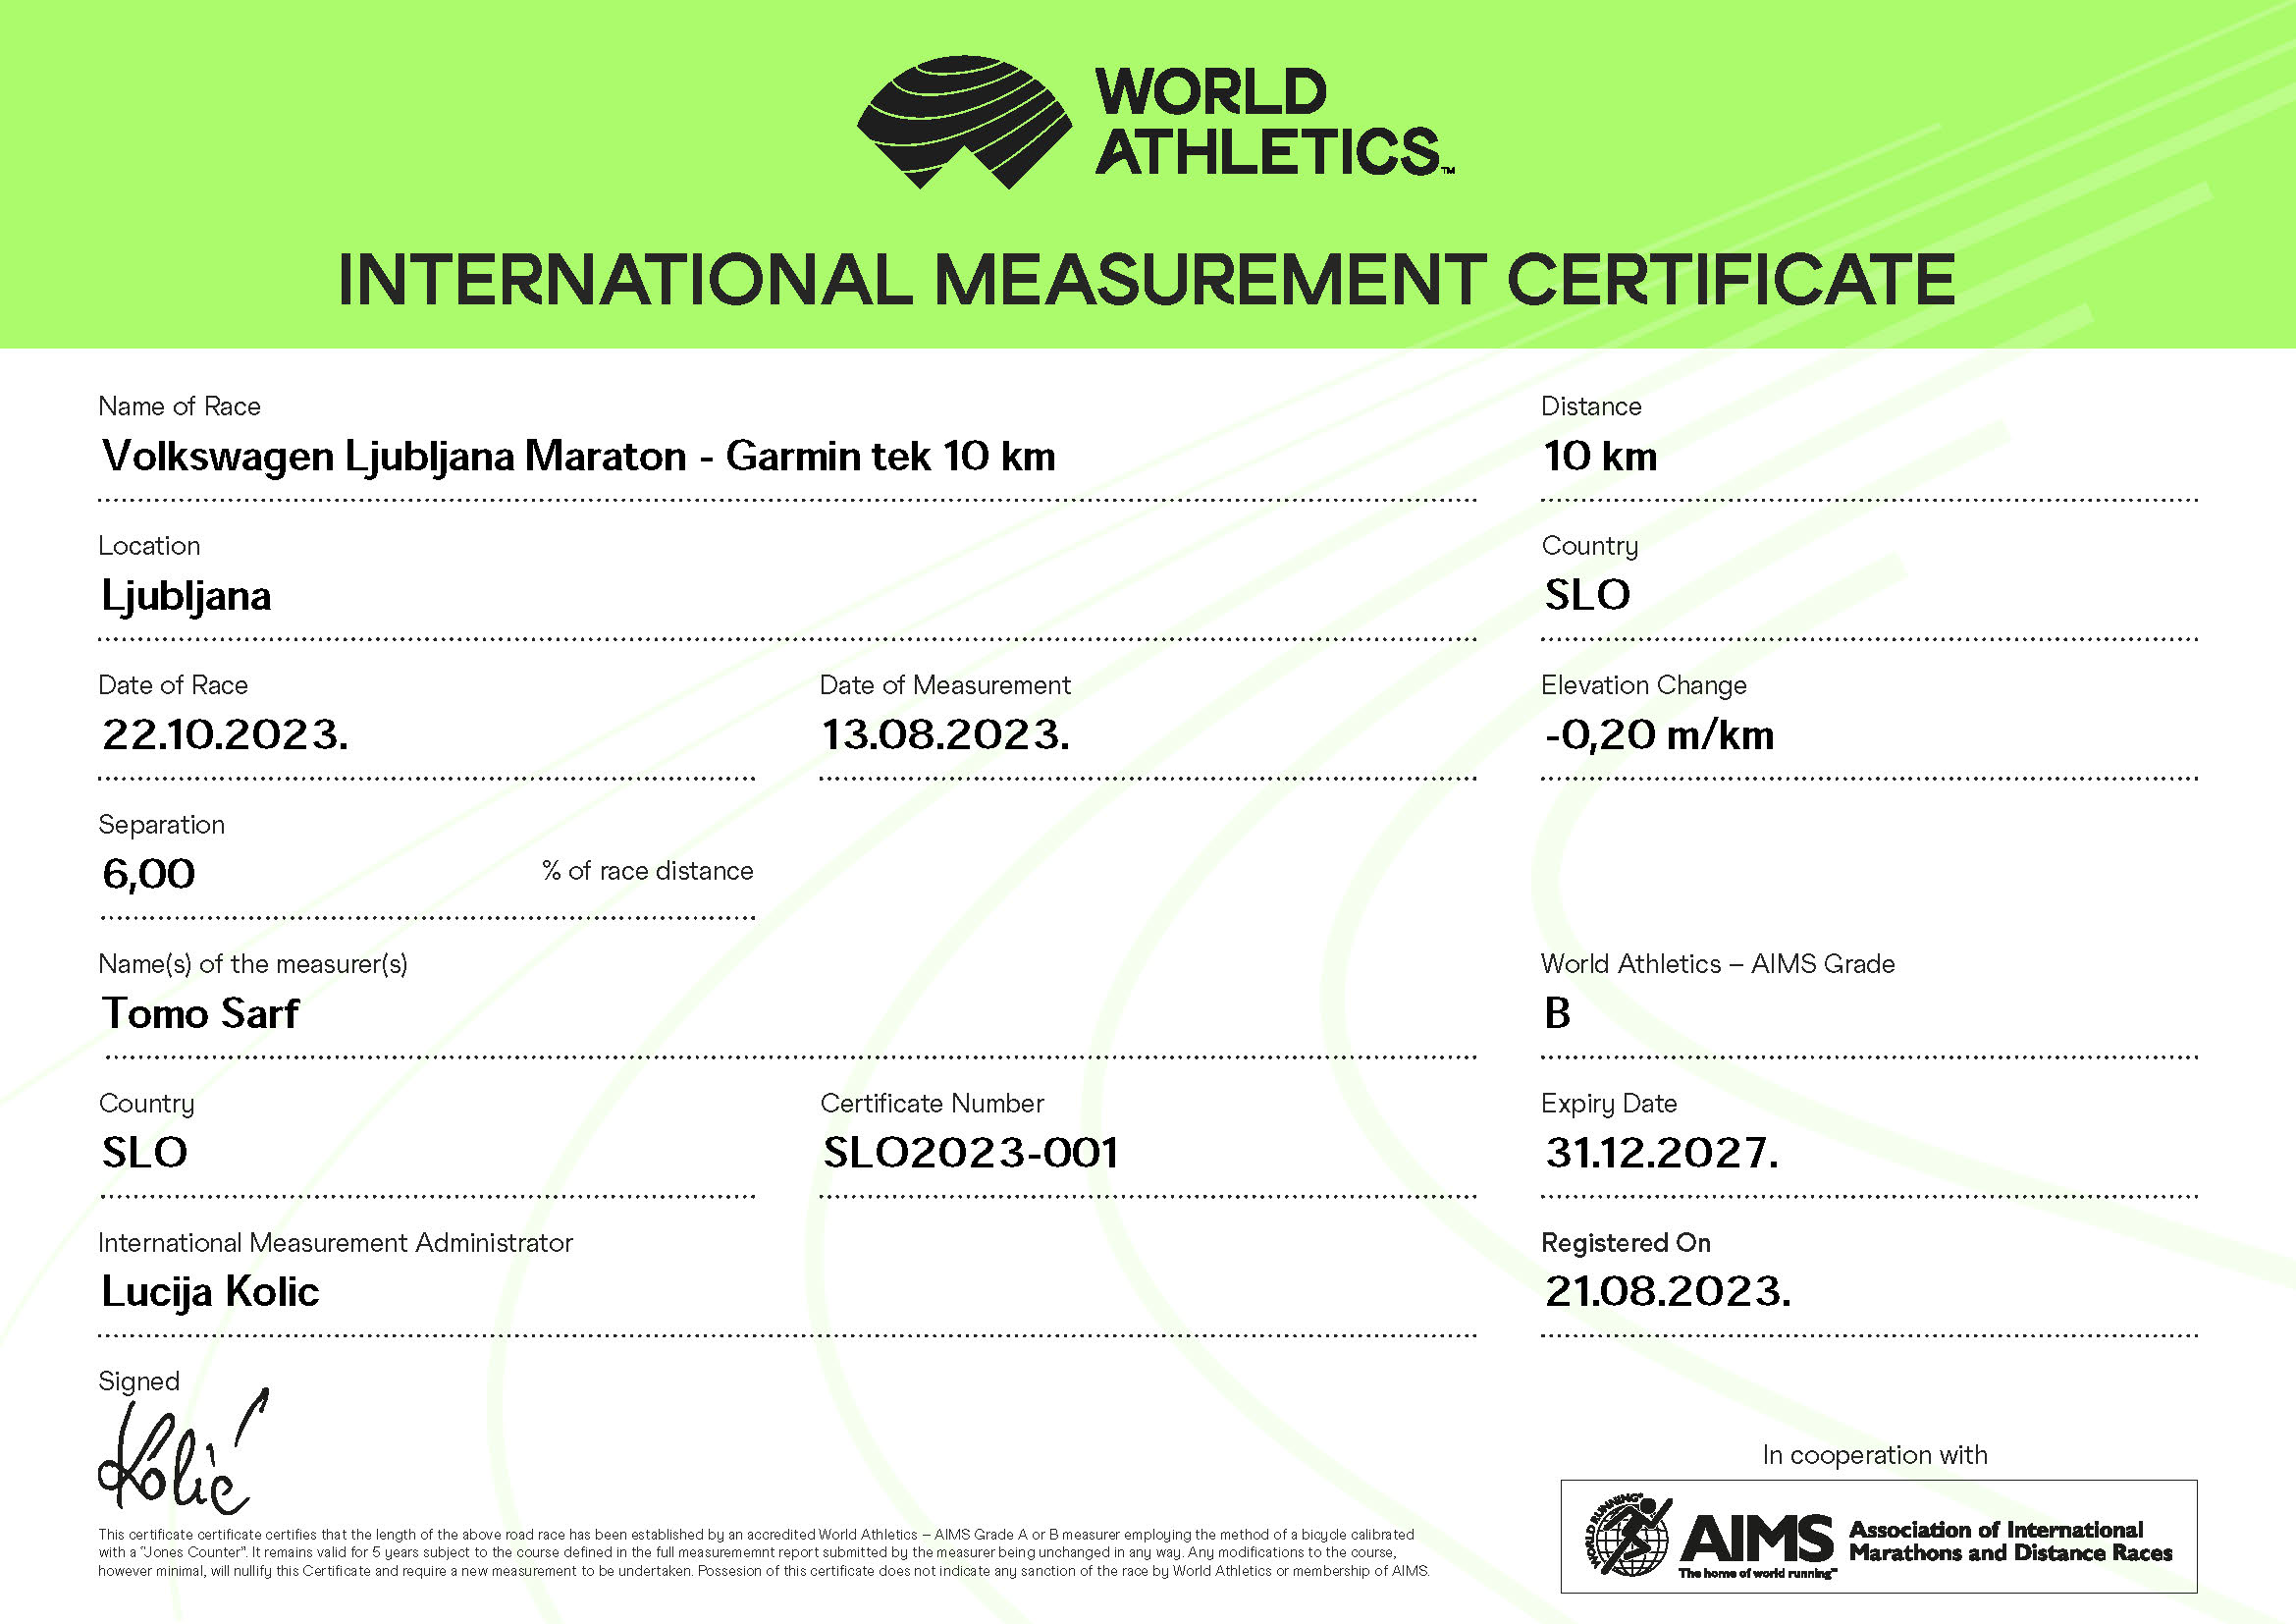This screenshot has height=1624, width=2296.
Task: Select measurer name Tomo Sarf
Action: (200, 1014)
